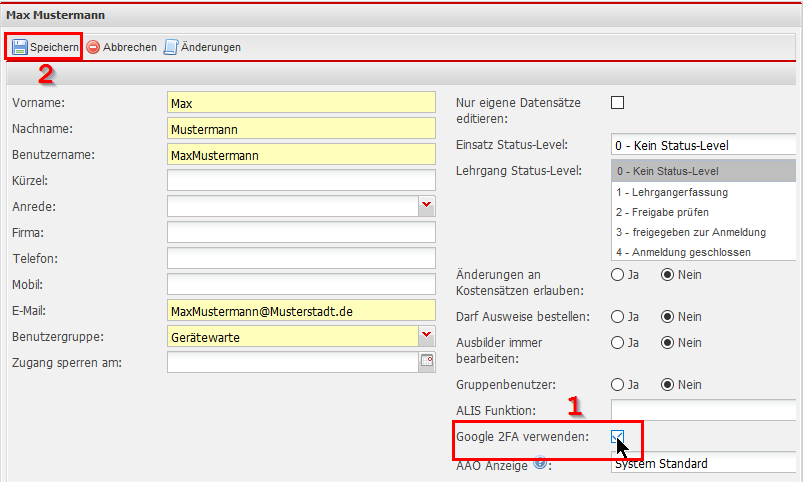Screen dimensions: 803x482
Task: Expand the Anrede dropdown arrow
Action: click(427, 206)
